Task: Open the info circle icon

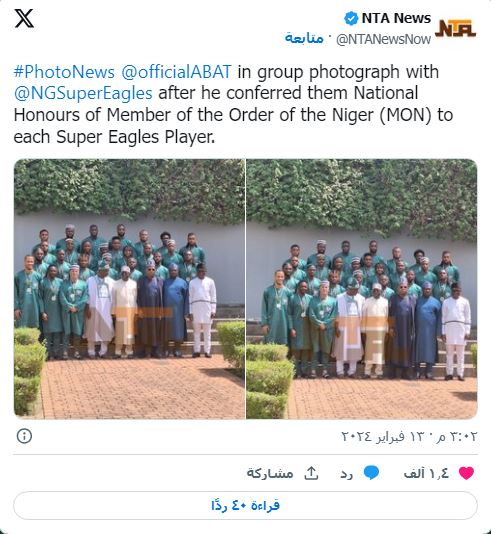Action: (x=24, y=436)
